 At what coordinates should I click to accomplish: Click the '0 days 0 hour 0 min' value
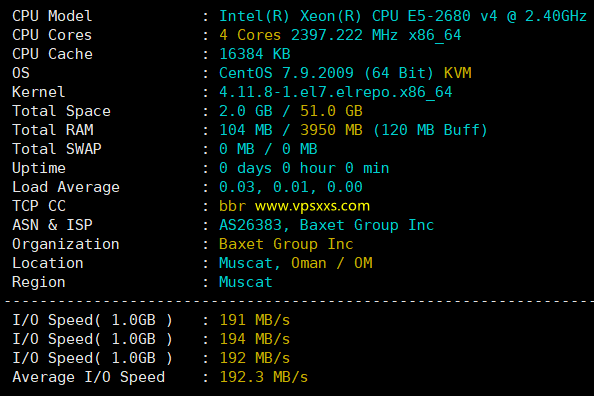(x=304, y=168)
